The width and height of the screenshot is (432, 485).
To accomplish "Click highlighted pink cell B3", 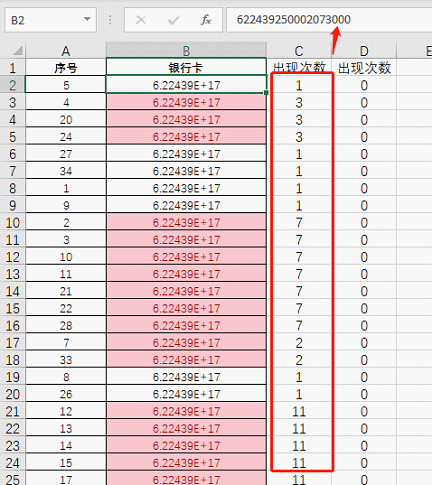I will pyautogui.click(x=186, y=102).
